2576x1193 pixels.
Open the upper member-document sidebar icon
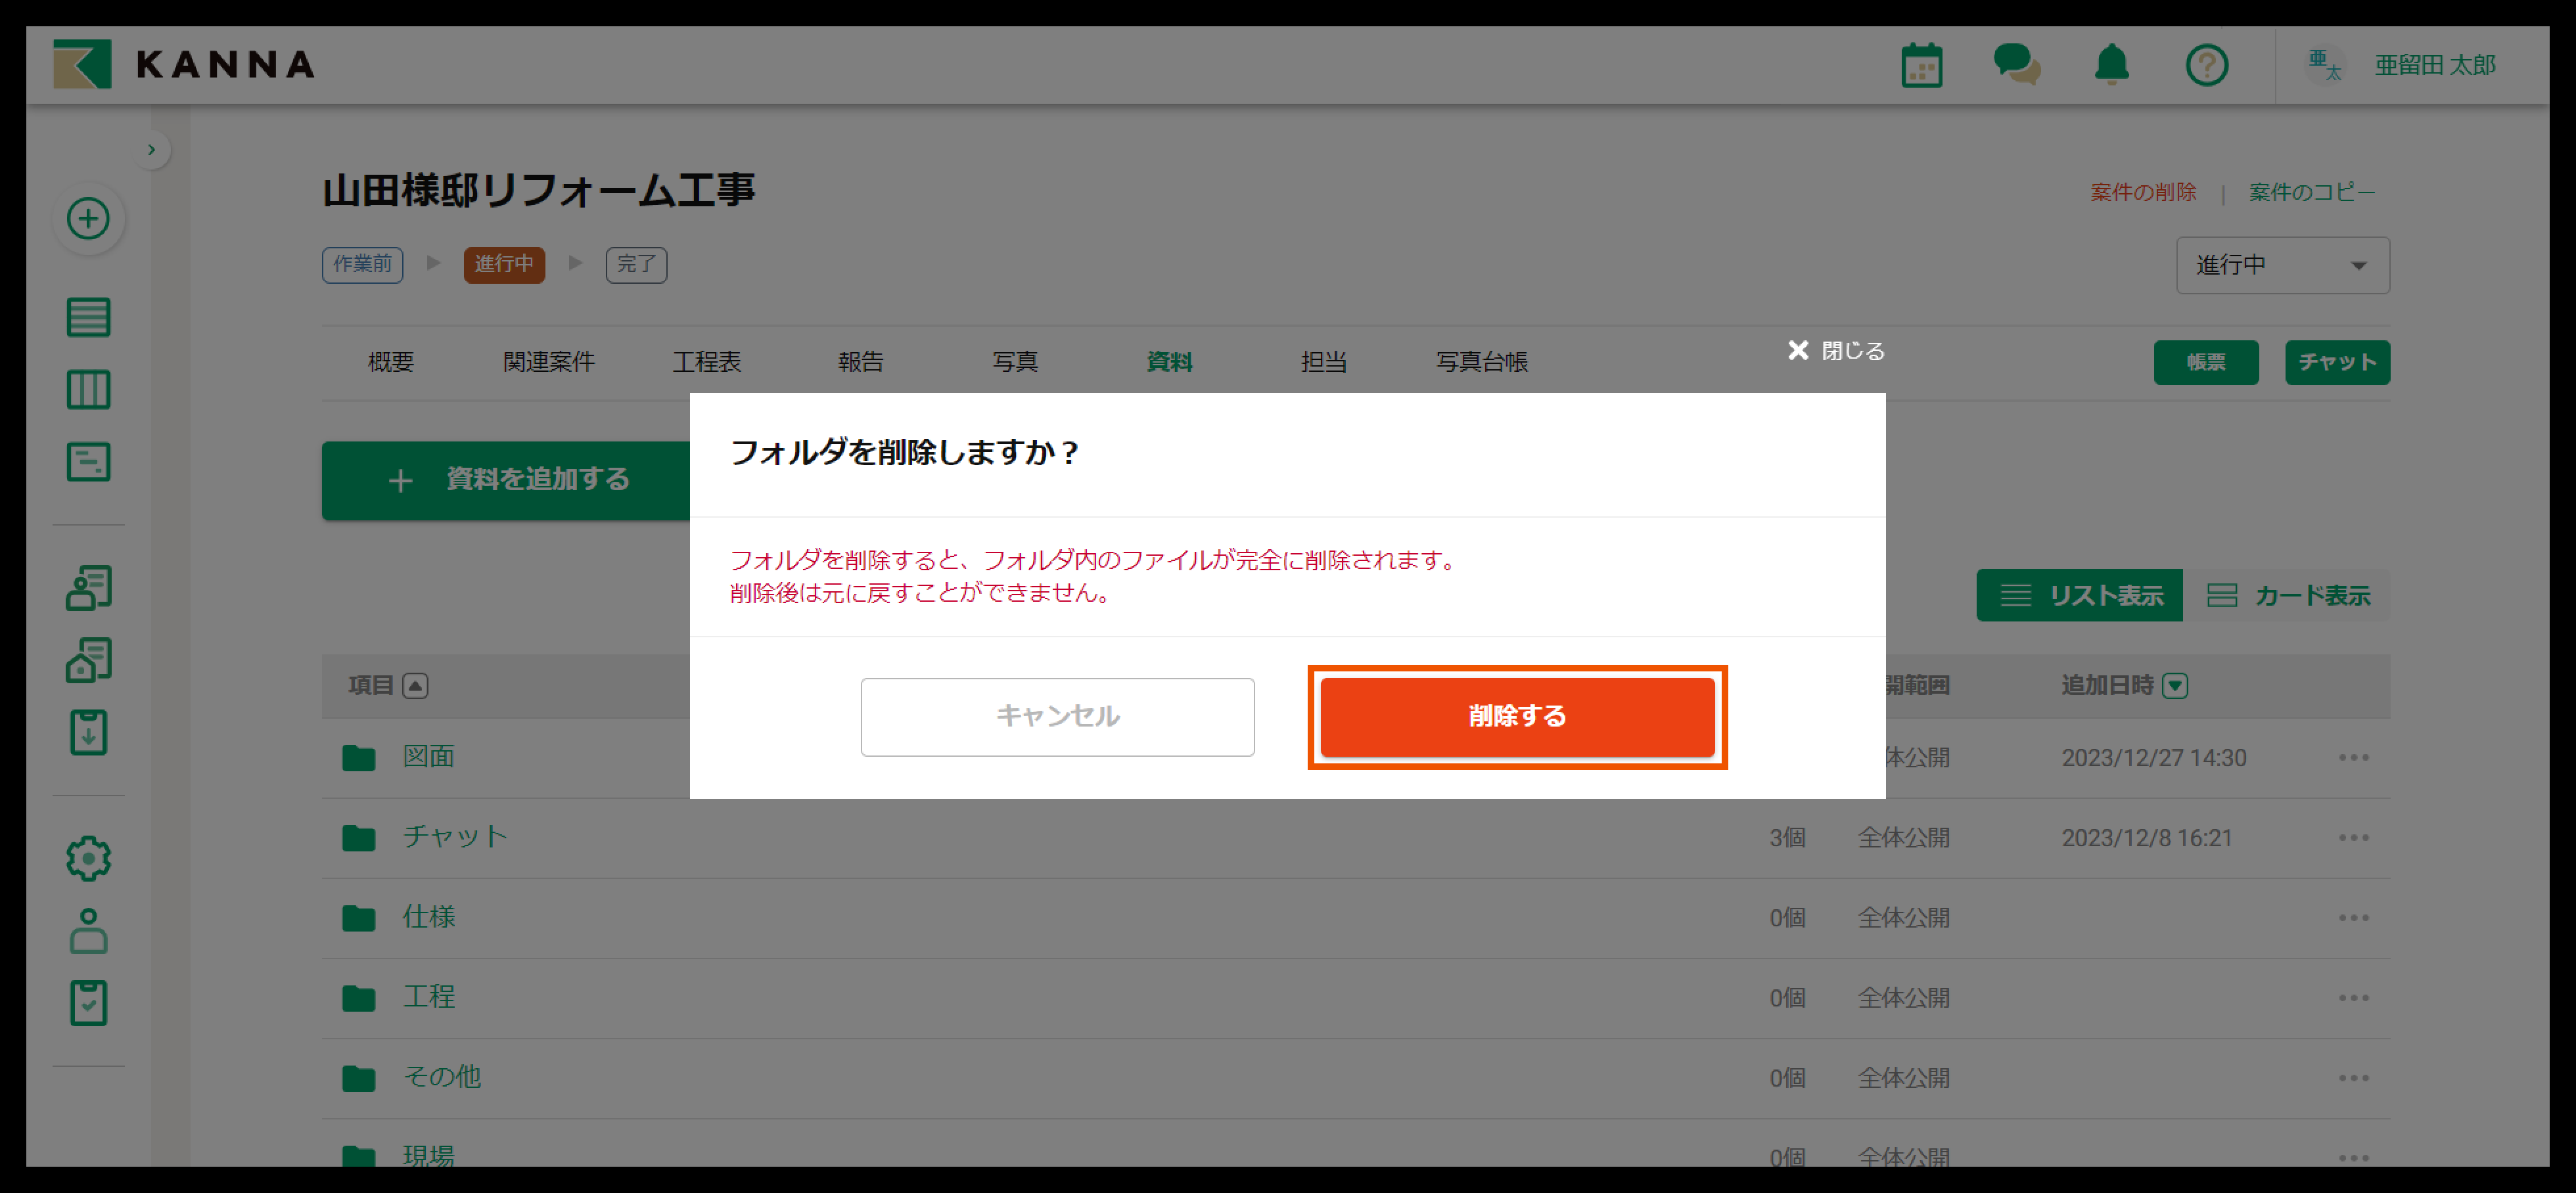tap(88, 588)
